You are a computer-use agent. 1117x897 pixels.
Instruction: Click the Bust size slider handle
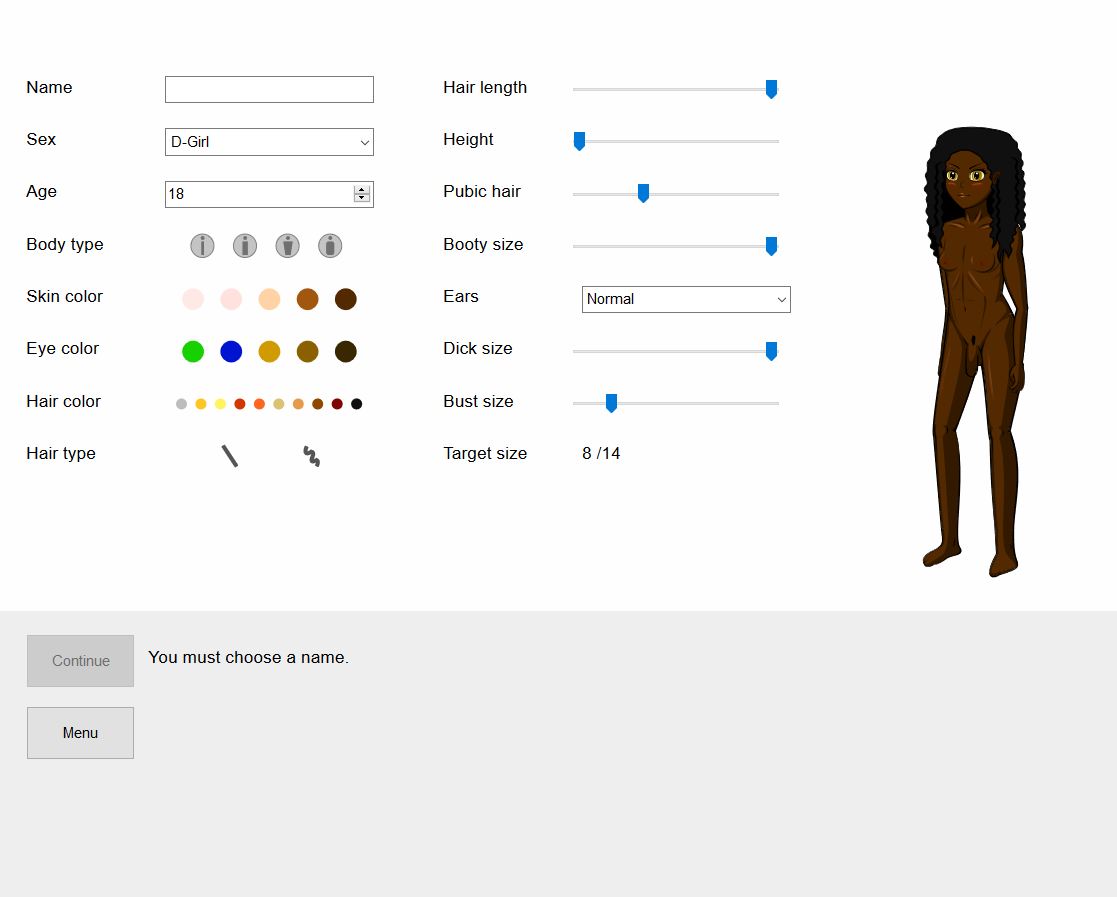tap(611, 403)
